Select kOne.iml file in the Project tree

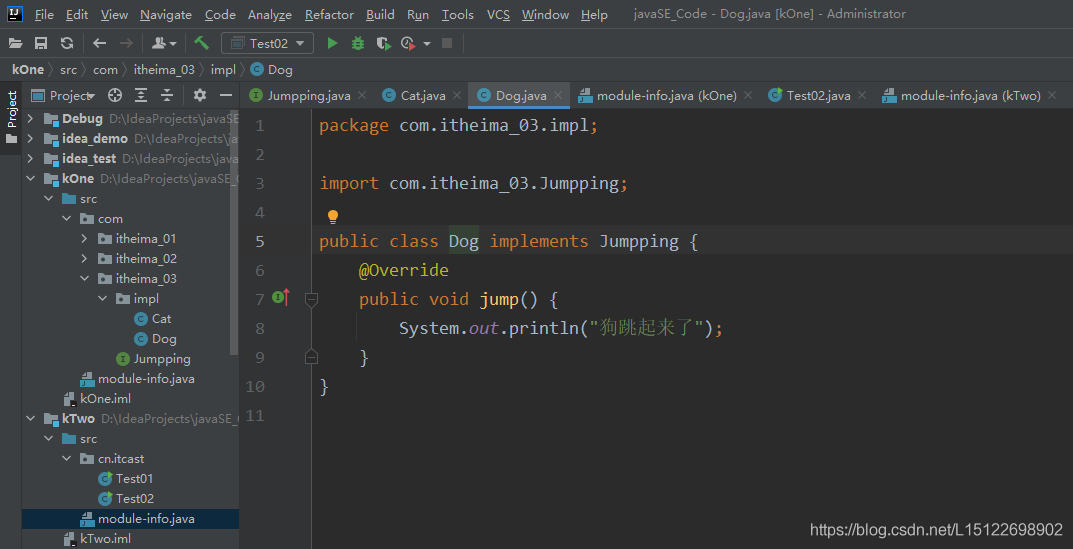pyautogui.click(x=105, y=399)
